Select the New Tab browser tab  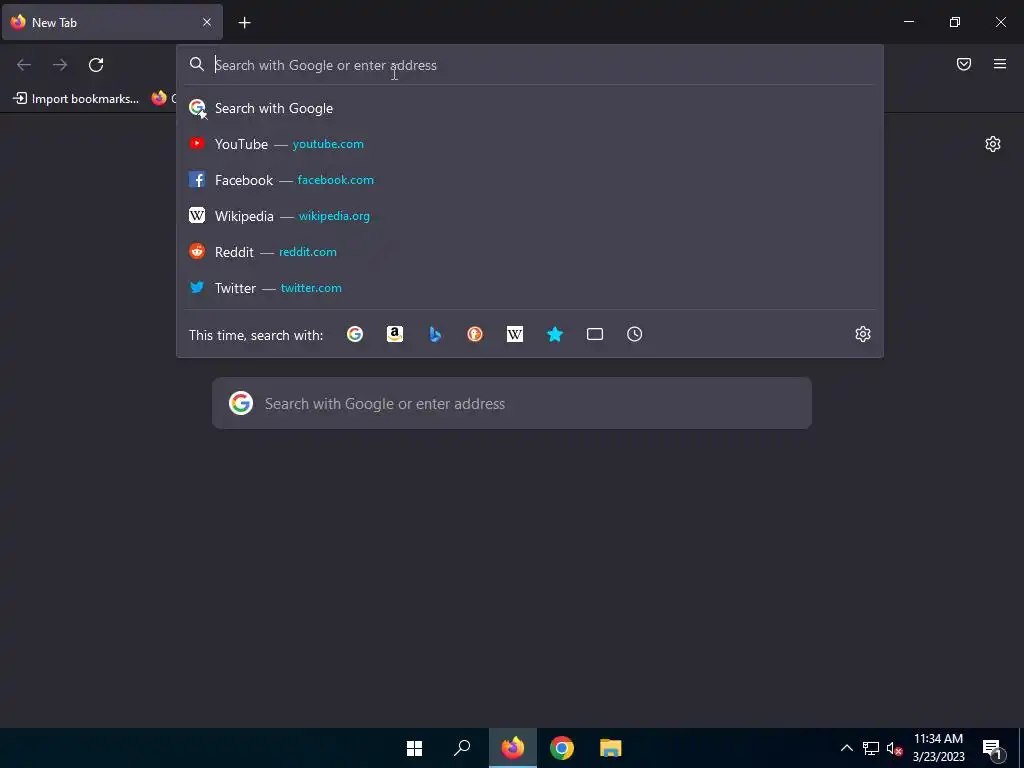tap(112, 22)
